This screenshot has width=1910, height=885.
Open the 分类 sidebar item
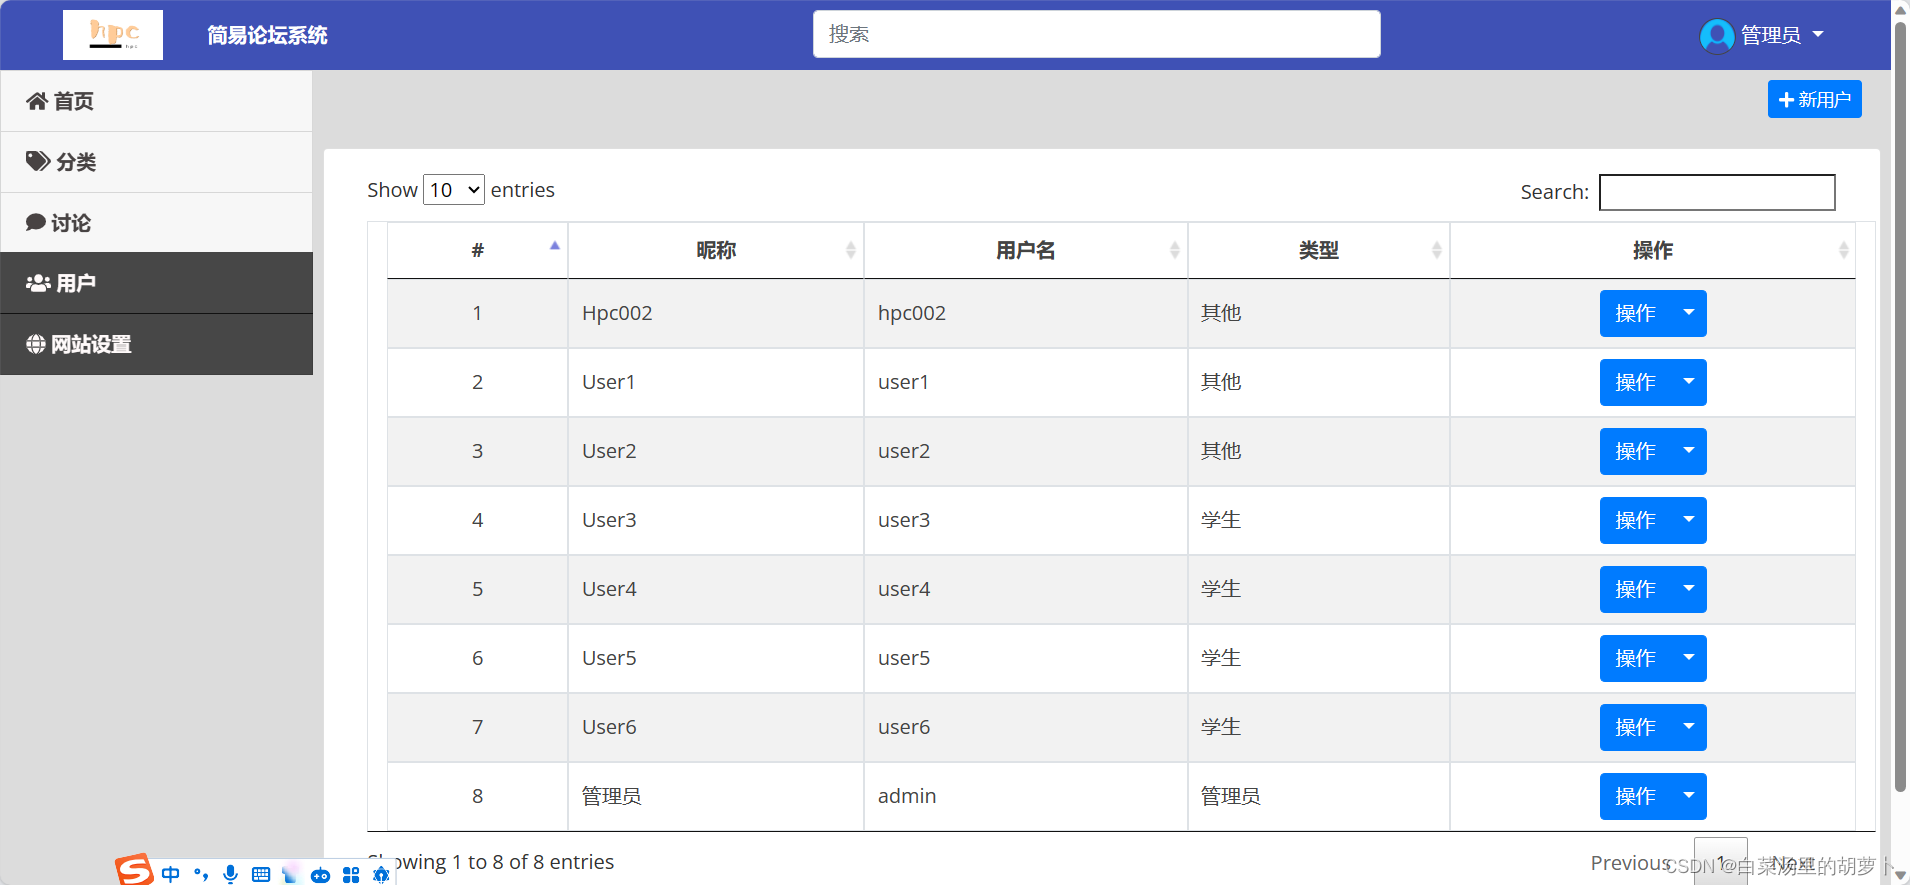pos(156,162)
